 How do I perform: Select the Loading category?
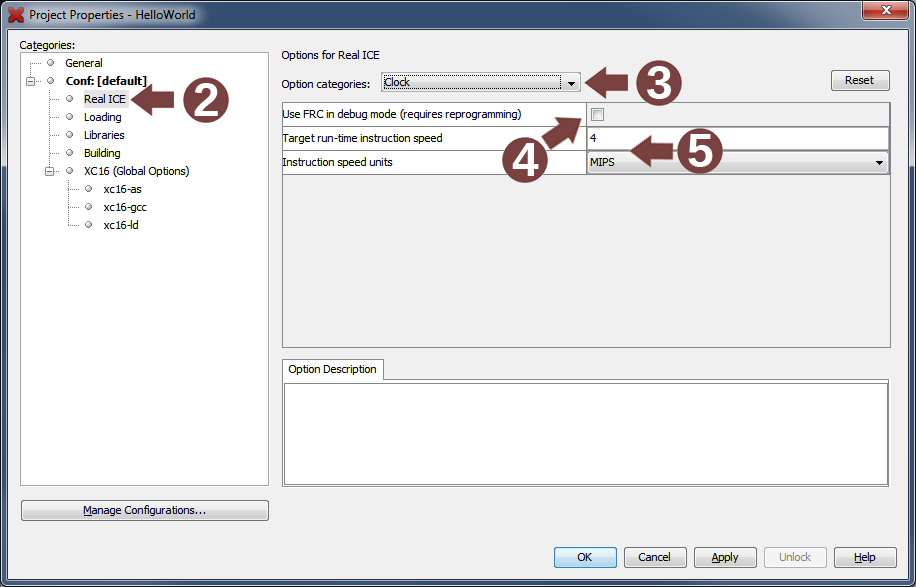102,117
